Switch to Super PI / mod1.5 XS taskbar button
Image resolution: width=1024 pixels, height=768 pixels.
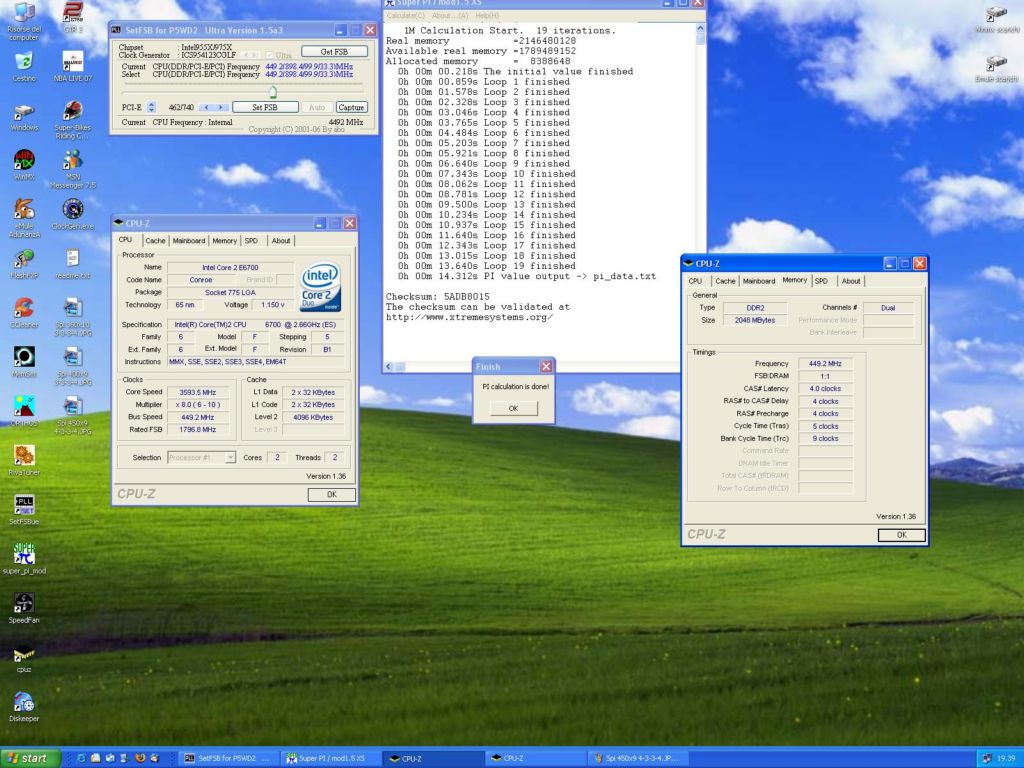tap(332, 759)
